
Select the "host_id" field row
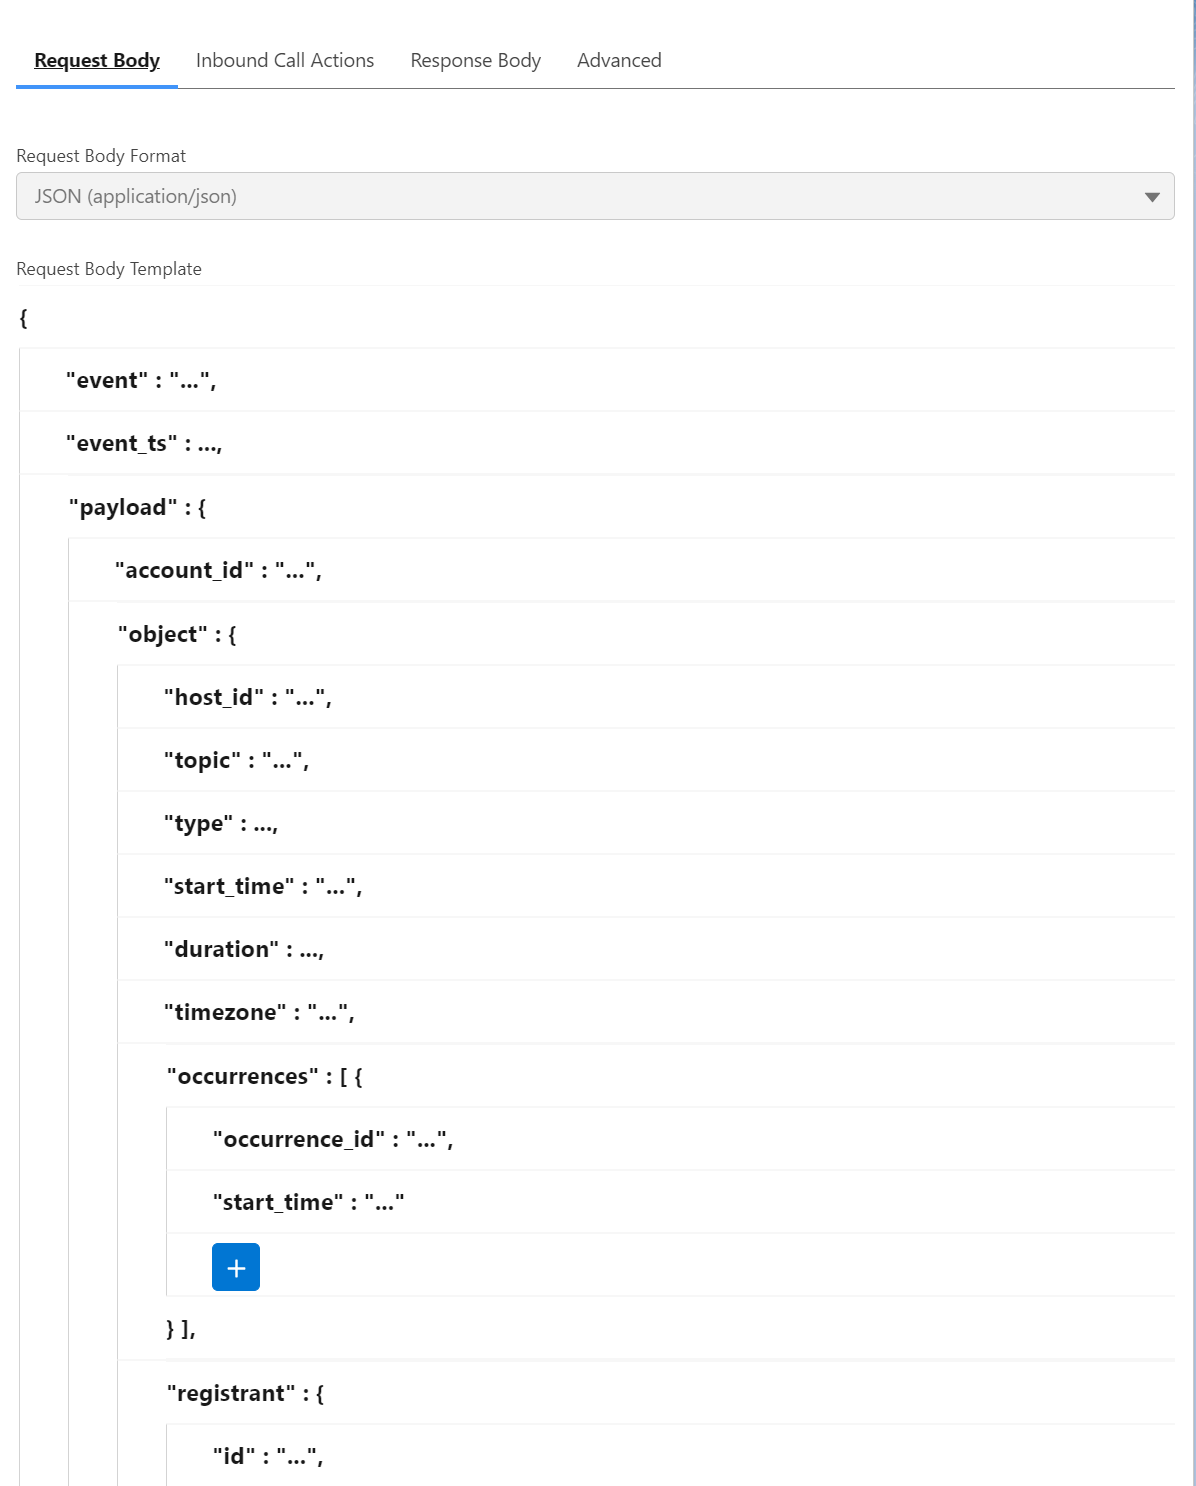coord(248,697)
